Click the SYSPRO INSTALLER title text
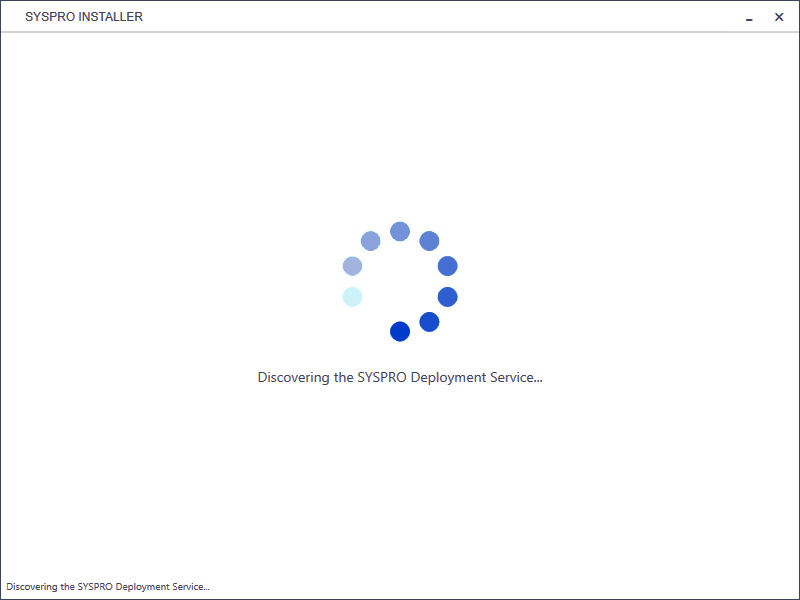The width and height of the screenshot is (800, 600). click(x=84, y=17)
